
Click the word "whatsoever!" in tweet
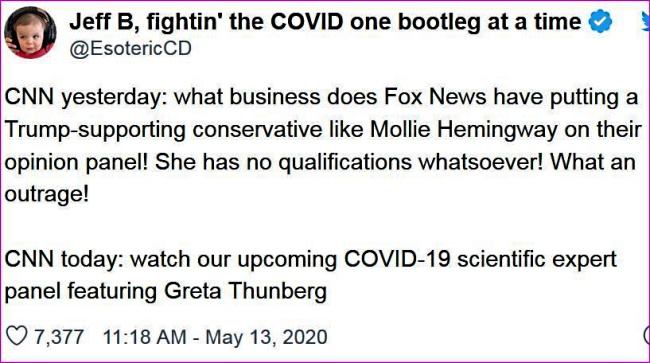[480, 162]
